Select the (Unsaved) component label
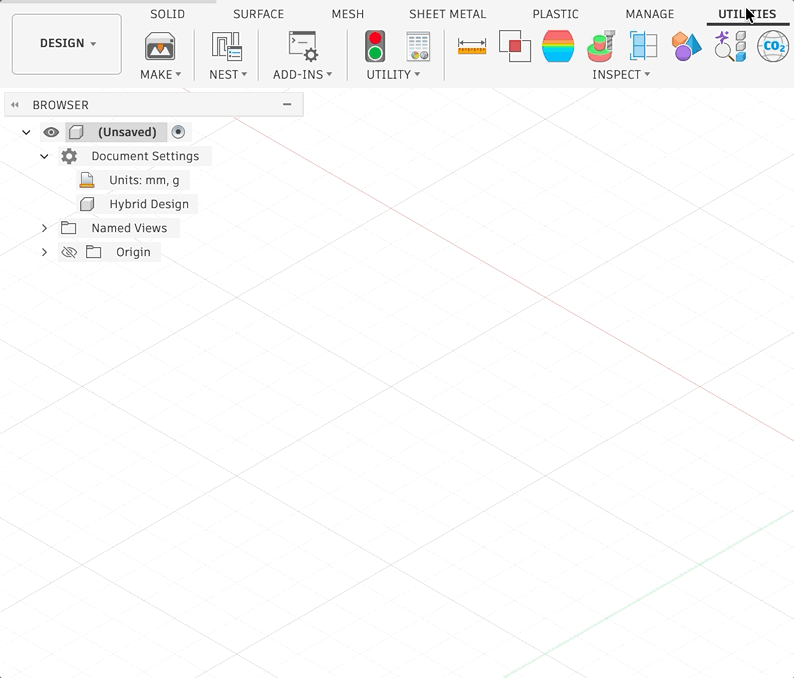 pos(127,132)
